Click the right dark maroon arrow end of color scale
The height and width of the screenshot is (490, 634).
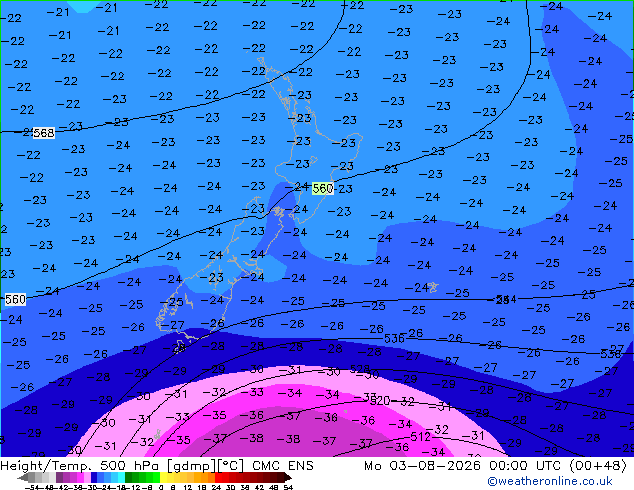[288, 478]
